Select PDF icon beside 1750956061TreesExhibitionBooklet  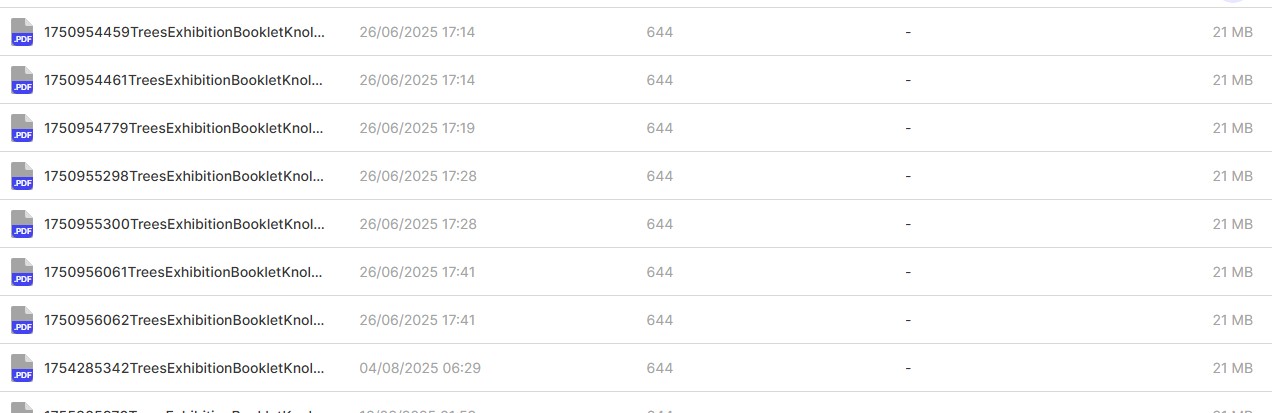tap(22, 272)
